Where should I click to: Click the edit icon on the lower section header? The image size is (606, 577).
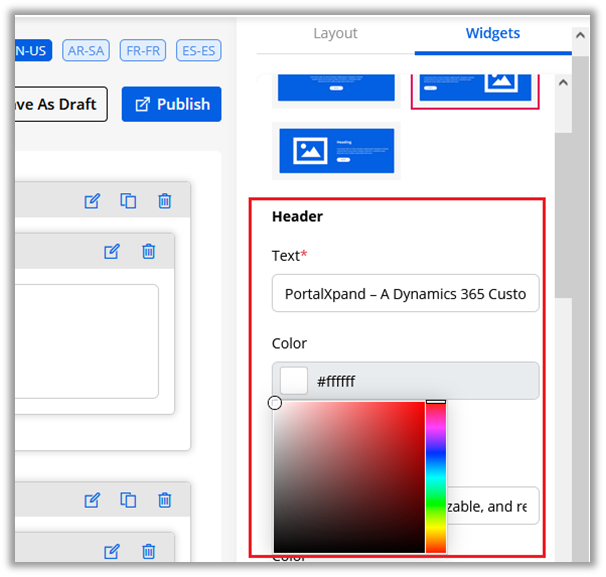pyautogui.click(x=92, y=500)
